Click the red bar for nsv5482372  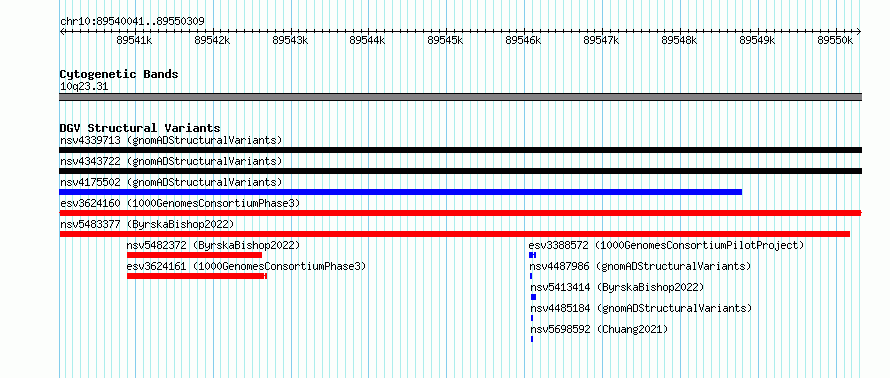[194, 255]
